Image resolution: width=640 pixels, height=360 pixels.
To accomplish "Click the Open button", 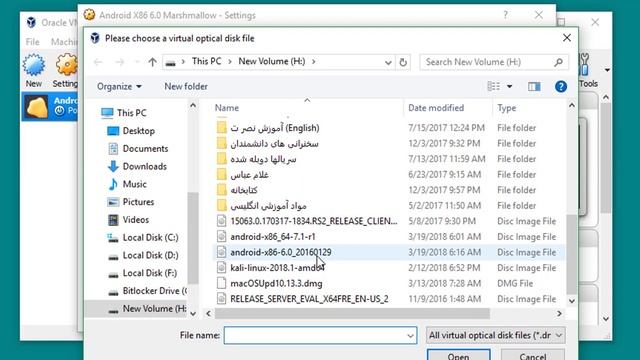I will [458, 355].
